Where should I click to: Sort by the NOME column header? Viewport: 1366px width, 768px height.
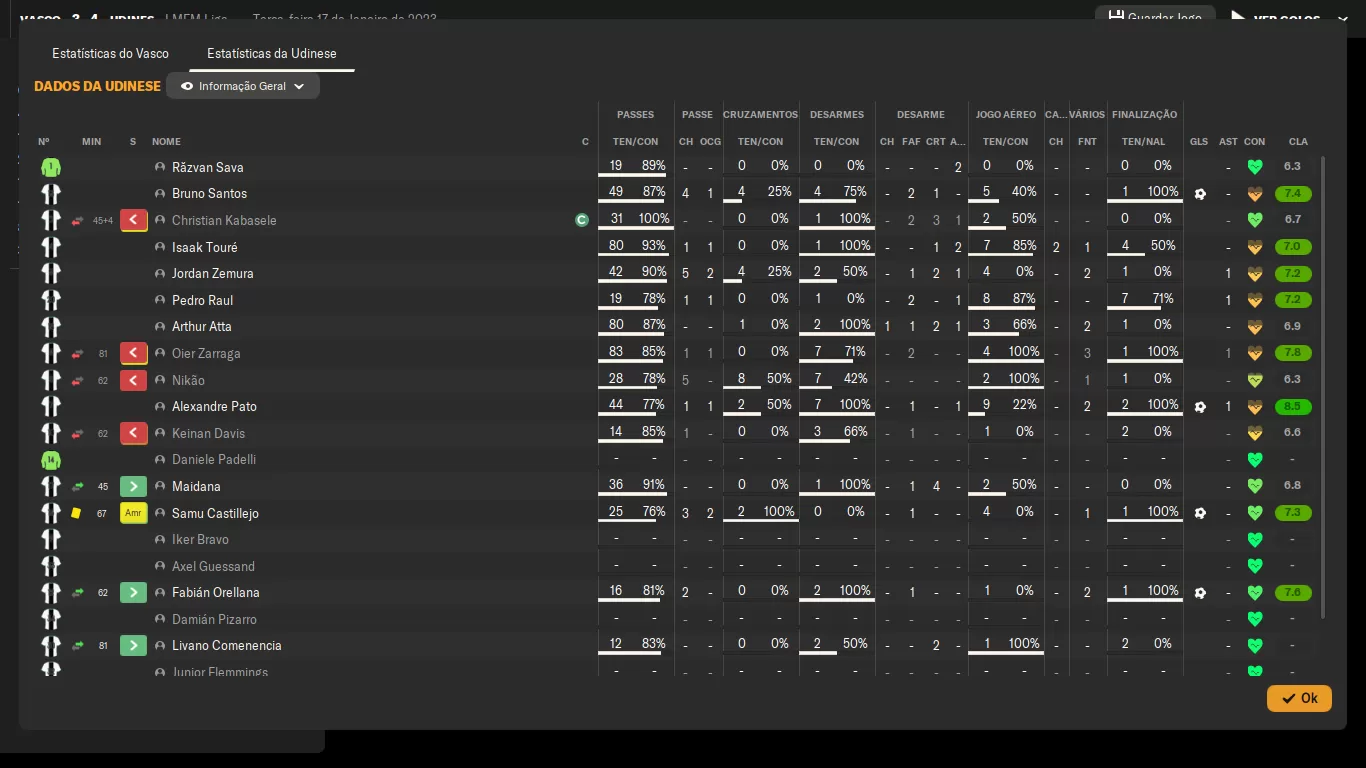[x=166, y=142]
